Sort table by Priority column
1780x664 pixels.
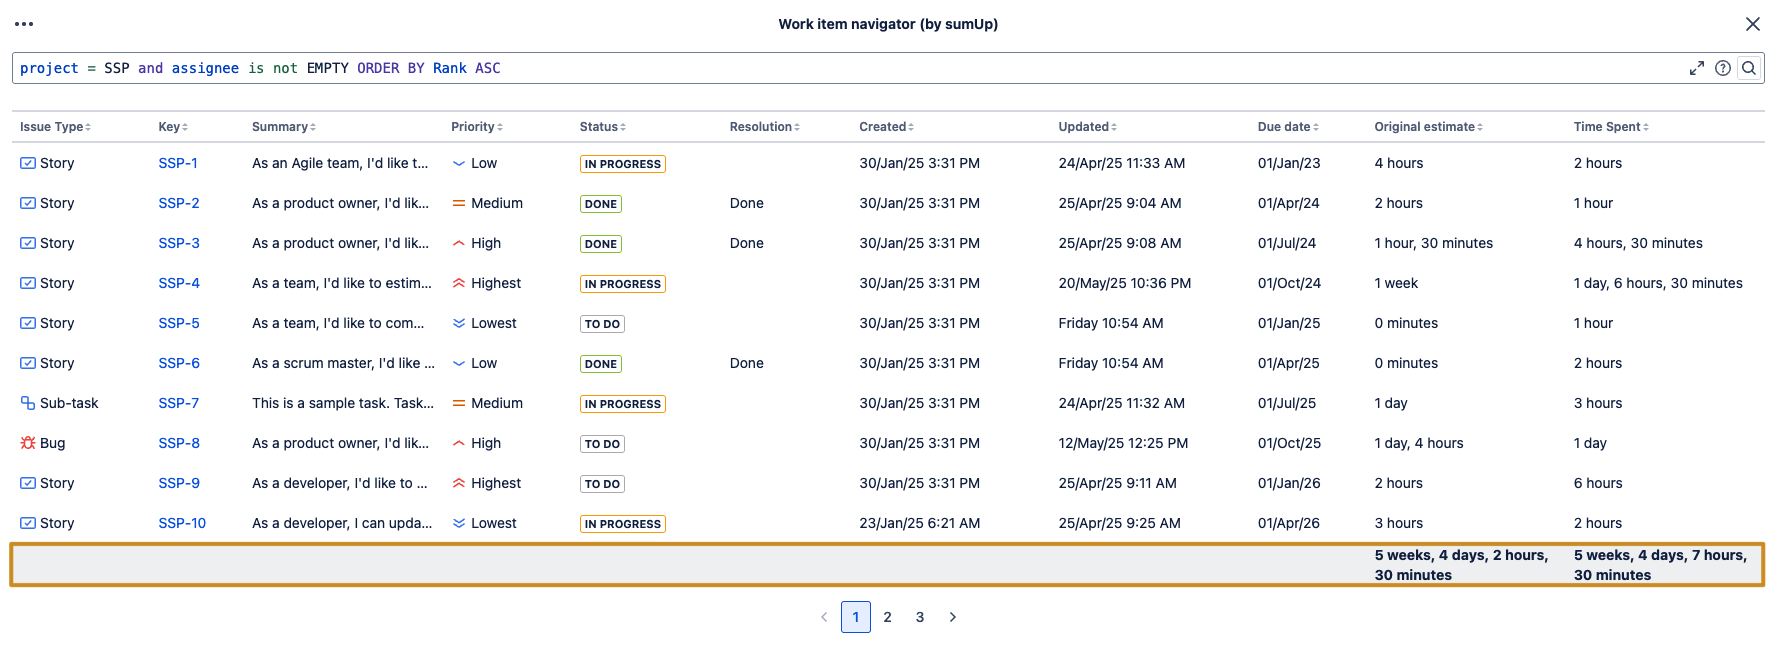pyautogui.click(x=477, y=127)
